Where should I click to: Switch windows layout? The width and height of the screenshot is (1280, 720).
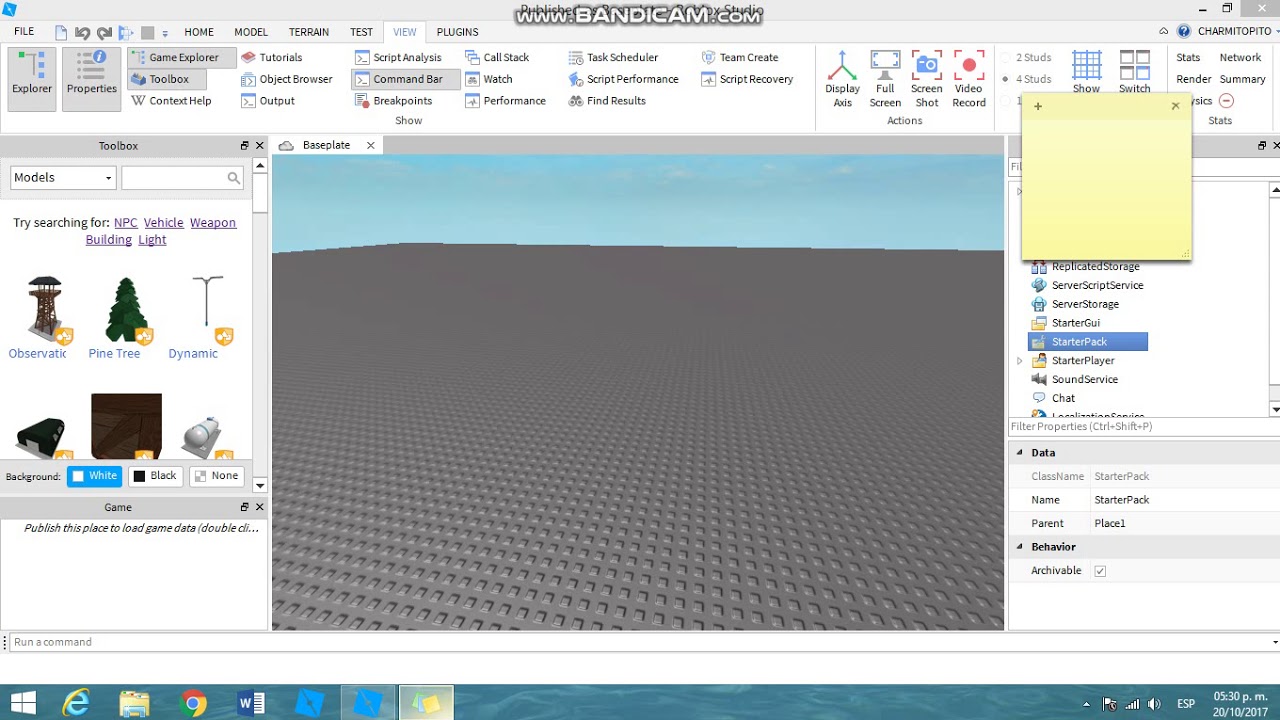[1134, 72]
